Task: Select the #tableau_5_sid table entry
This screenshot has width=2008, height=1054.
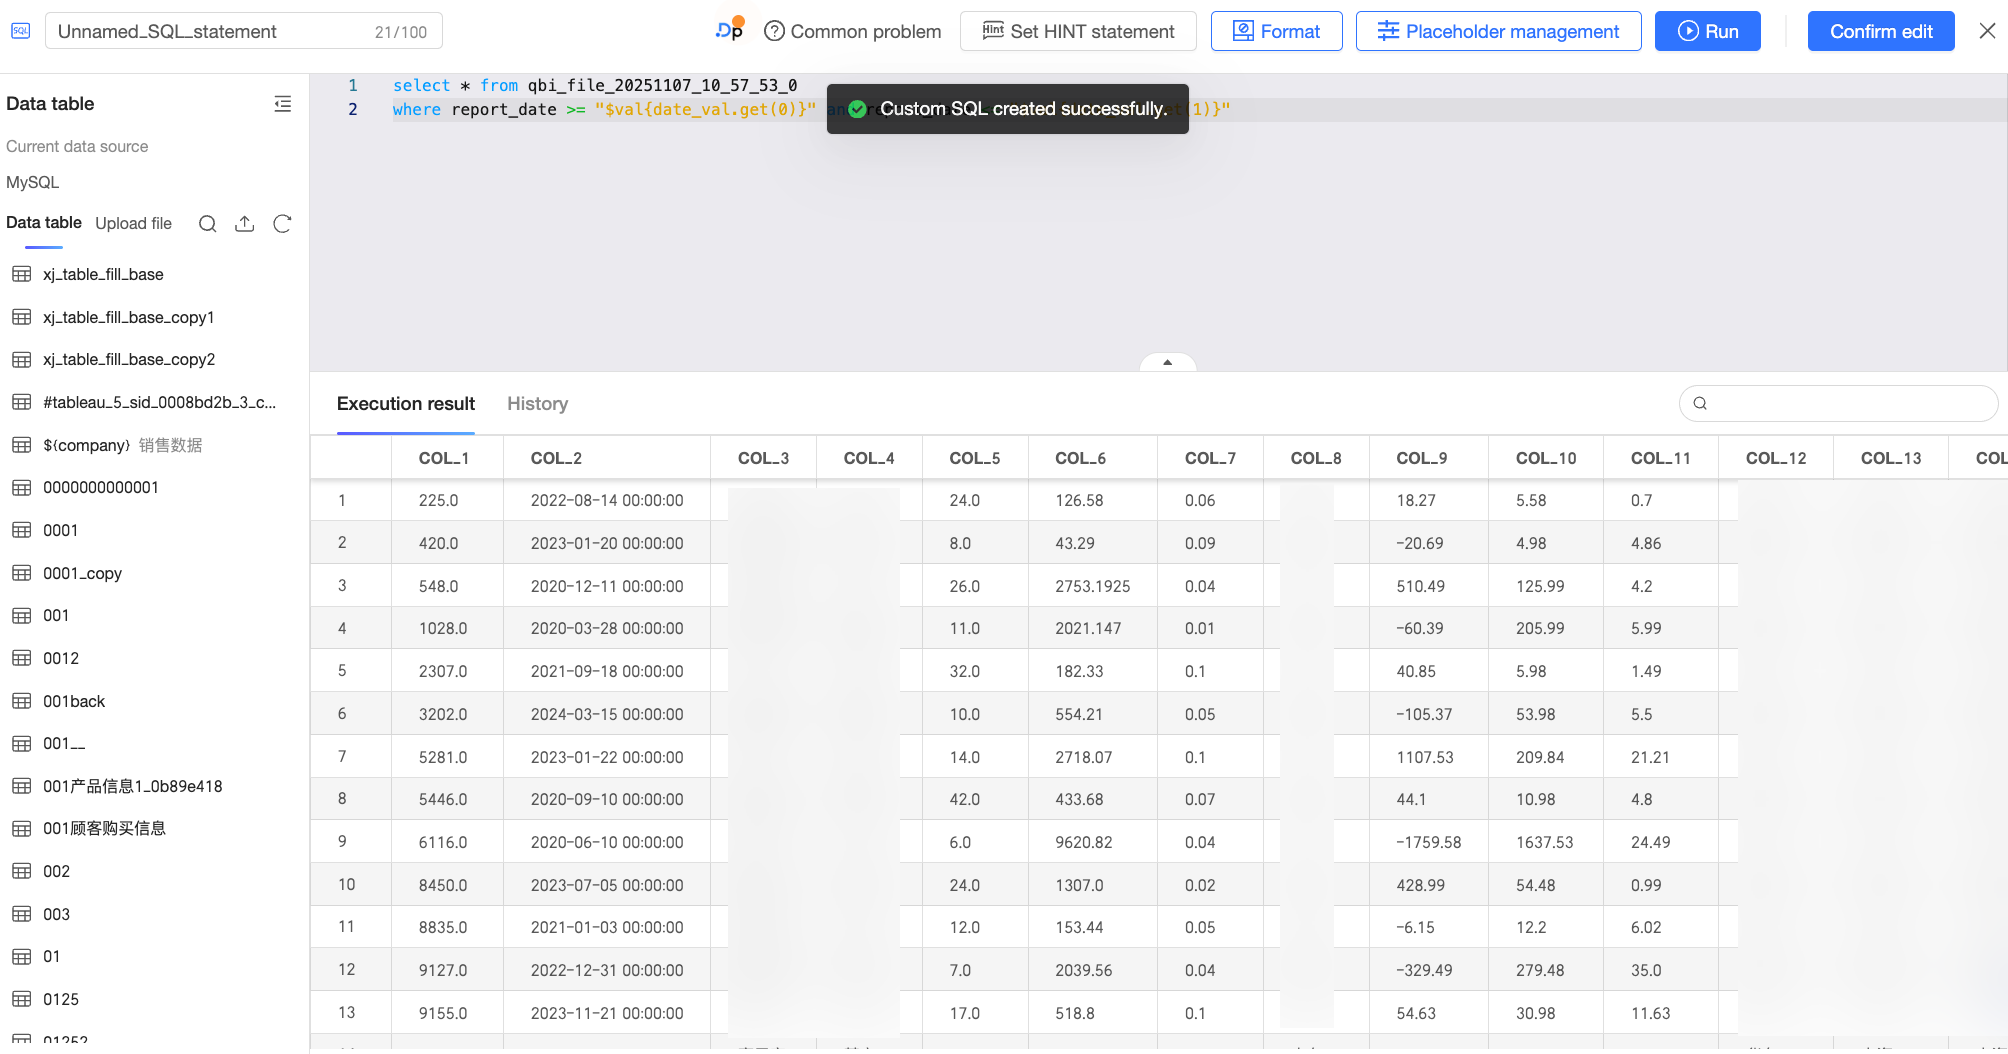Action: point(159,402)
